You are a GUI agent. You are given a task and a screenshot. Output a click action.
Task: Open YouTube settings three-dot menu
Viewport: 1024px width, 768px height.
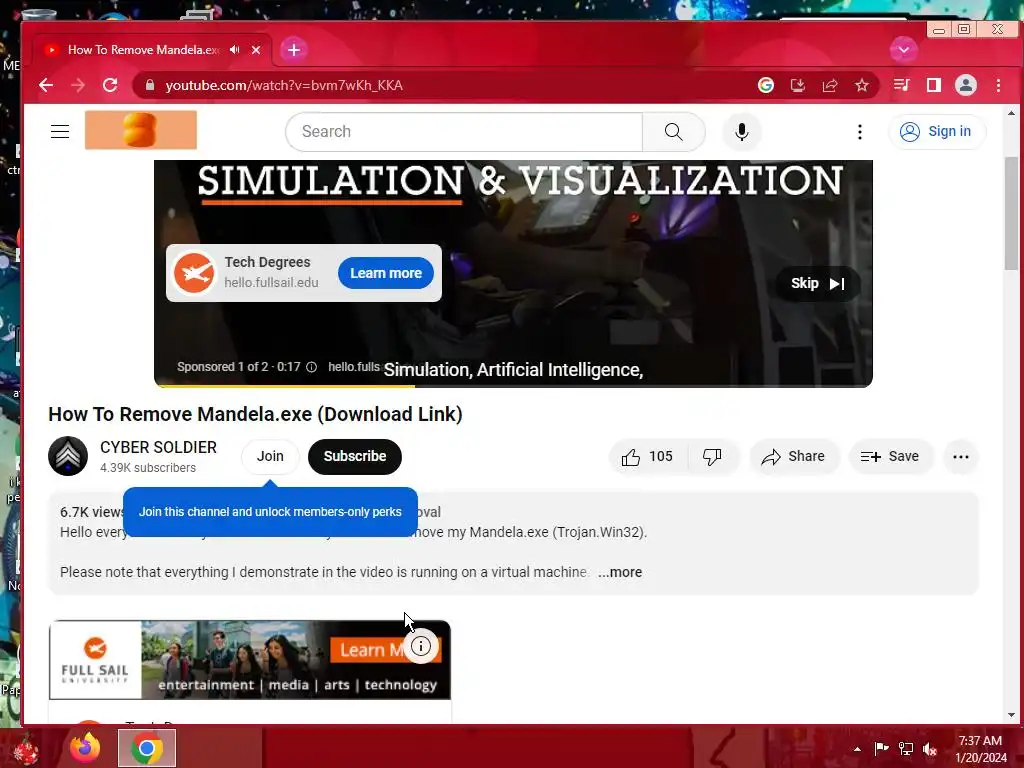[x=859, y=132]
